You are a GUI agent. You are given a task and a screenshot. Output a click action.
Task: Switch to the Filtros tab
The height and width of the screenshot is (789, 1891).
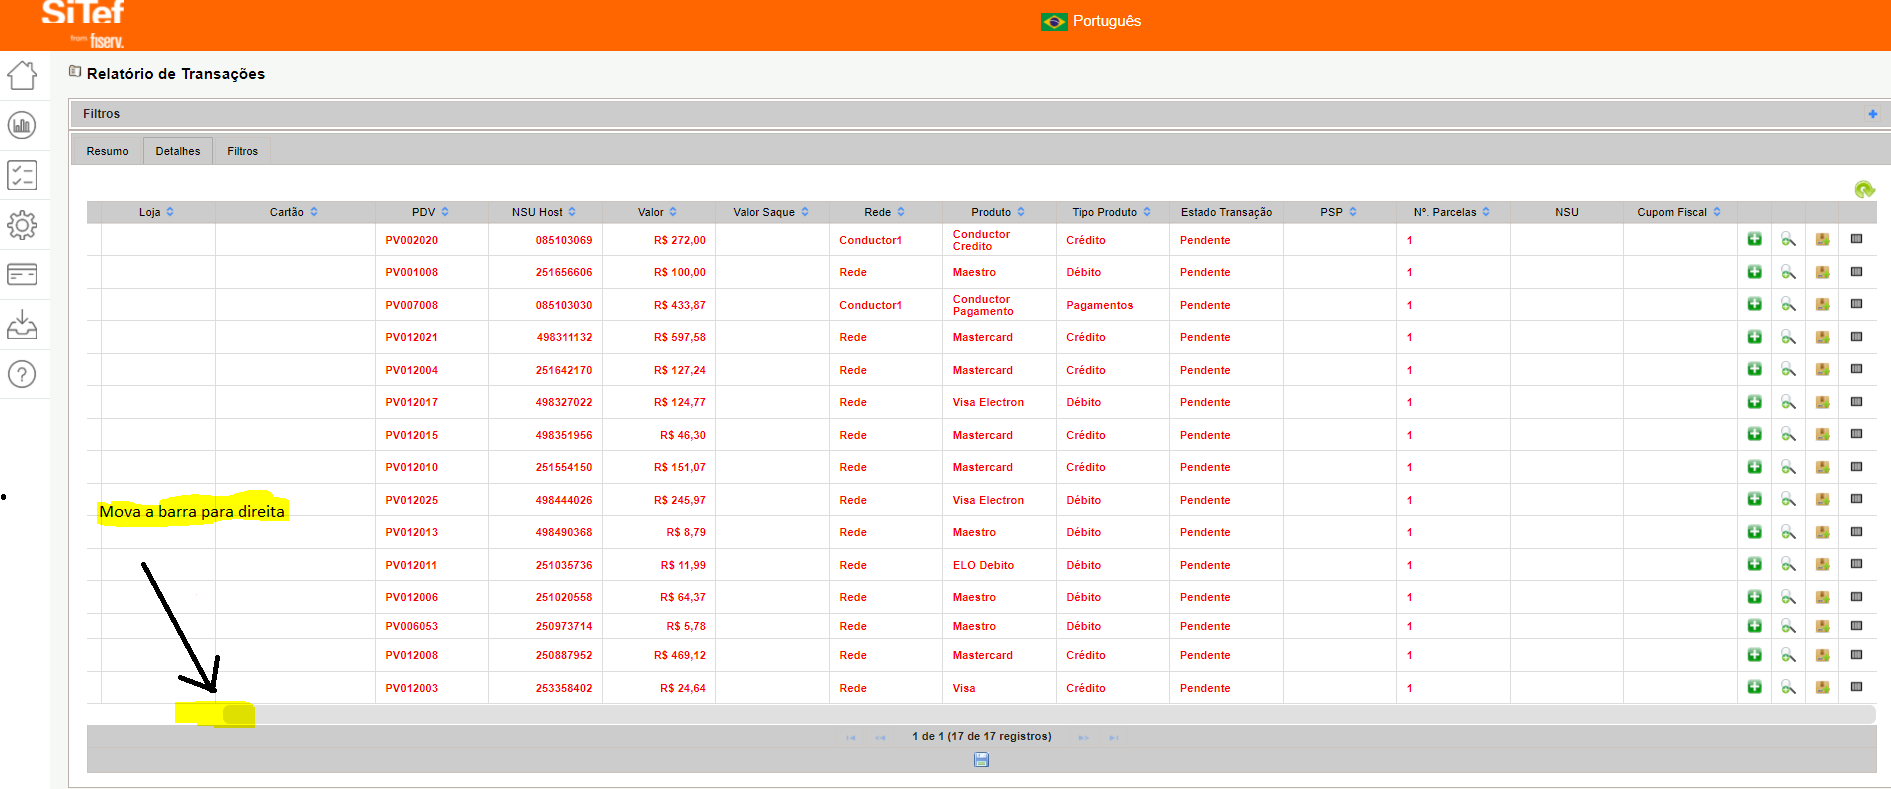(242, 151)
